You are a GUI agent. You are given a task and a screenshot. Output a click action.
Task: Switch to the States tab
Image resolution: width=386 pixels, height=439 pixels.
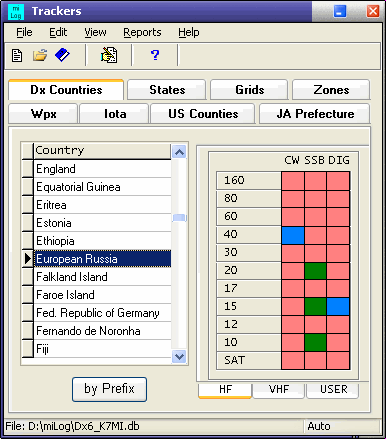point(167,90)
